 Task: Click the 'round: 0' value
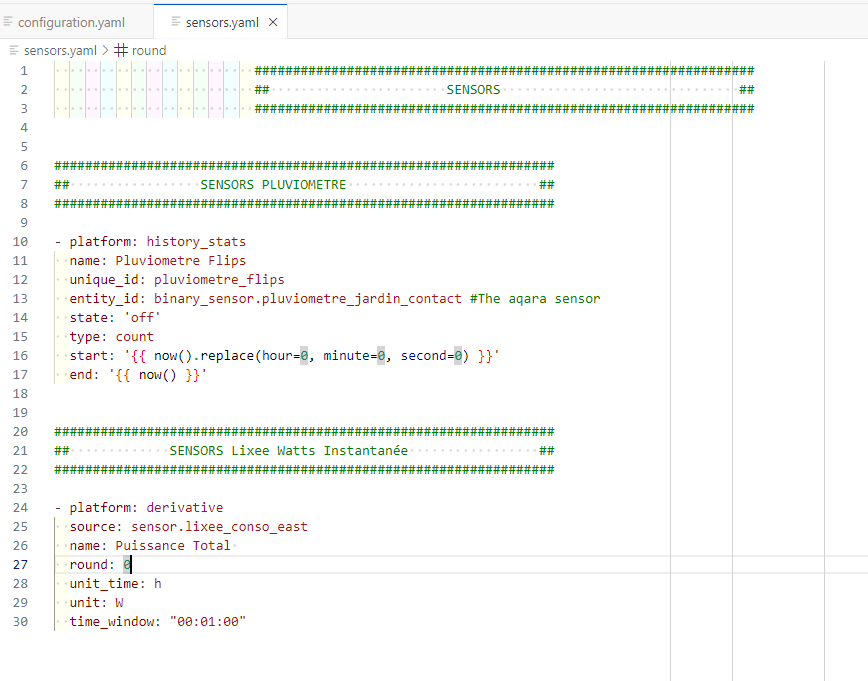[127, 565]
